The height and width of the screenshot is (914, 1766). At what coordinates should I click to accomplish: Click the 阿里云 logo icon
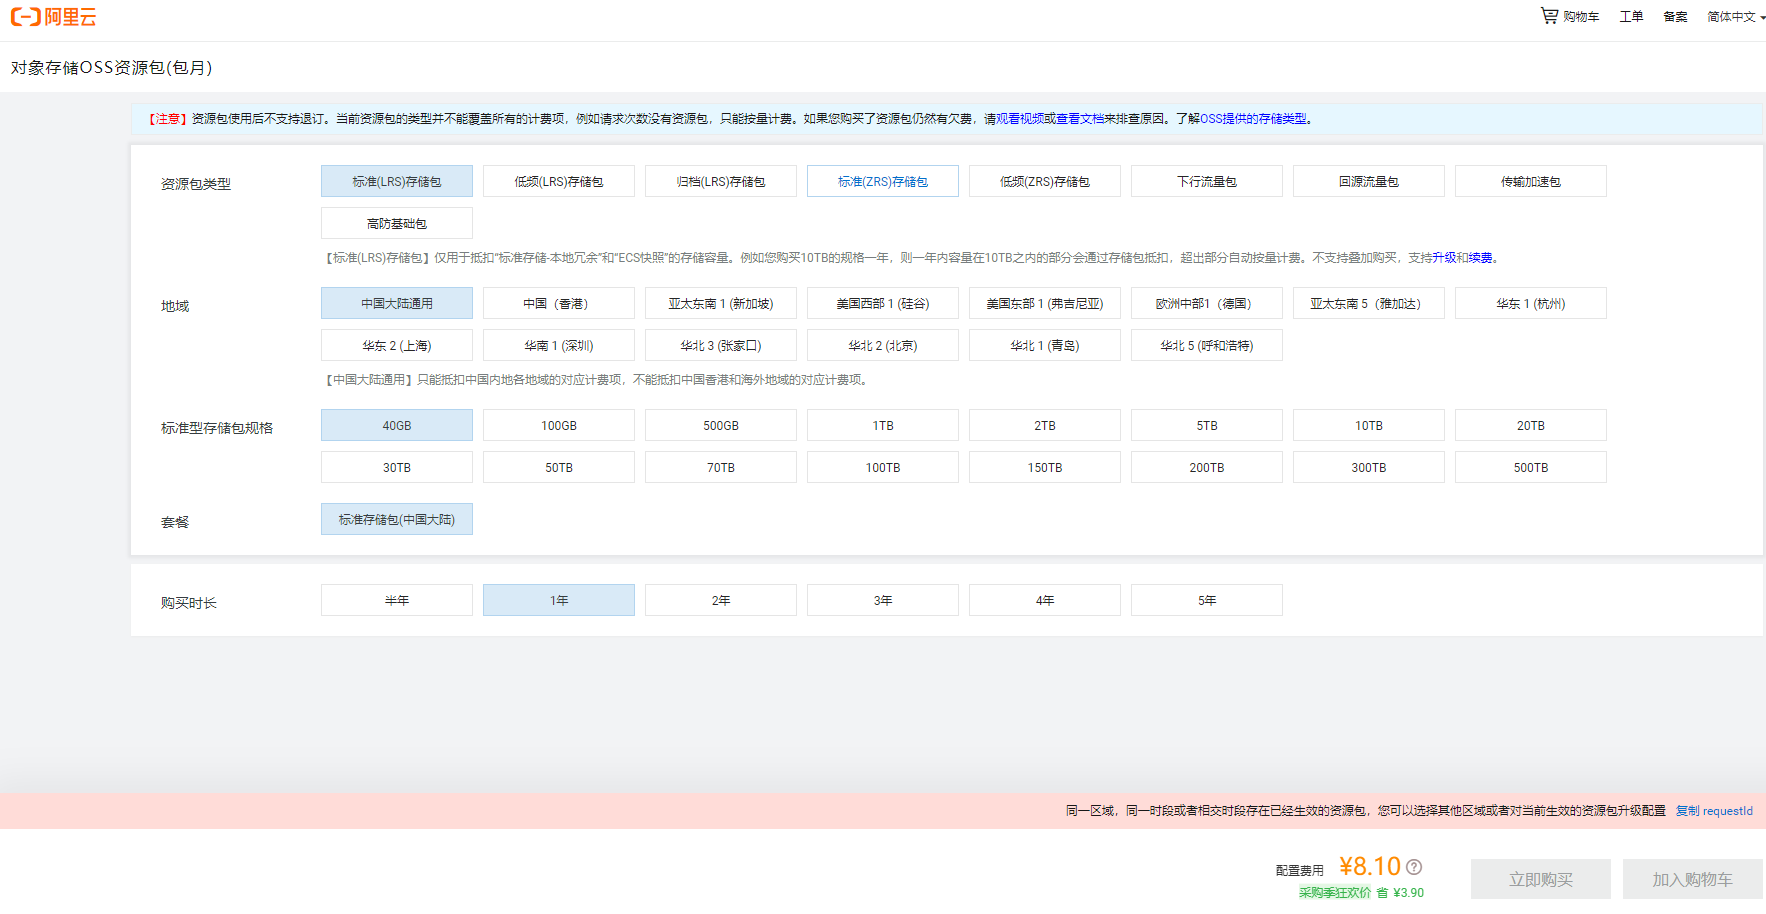tap(54, 17)
